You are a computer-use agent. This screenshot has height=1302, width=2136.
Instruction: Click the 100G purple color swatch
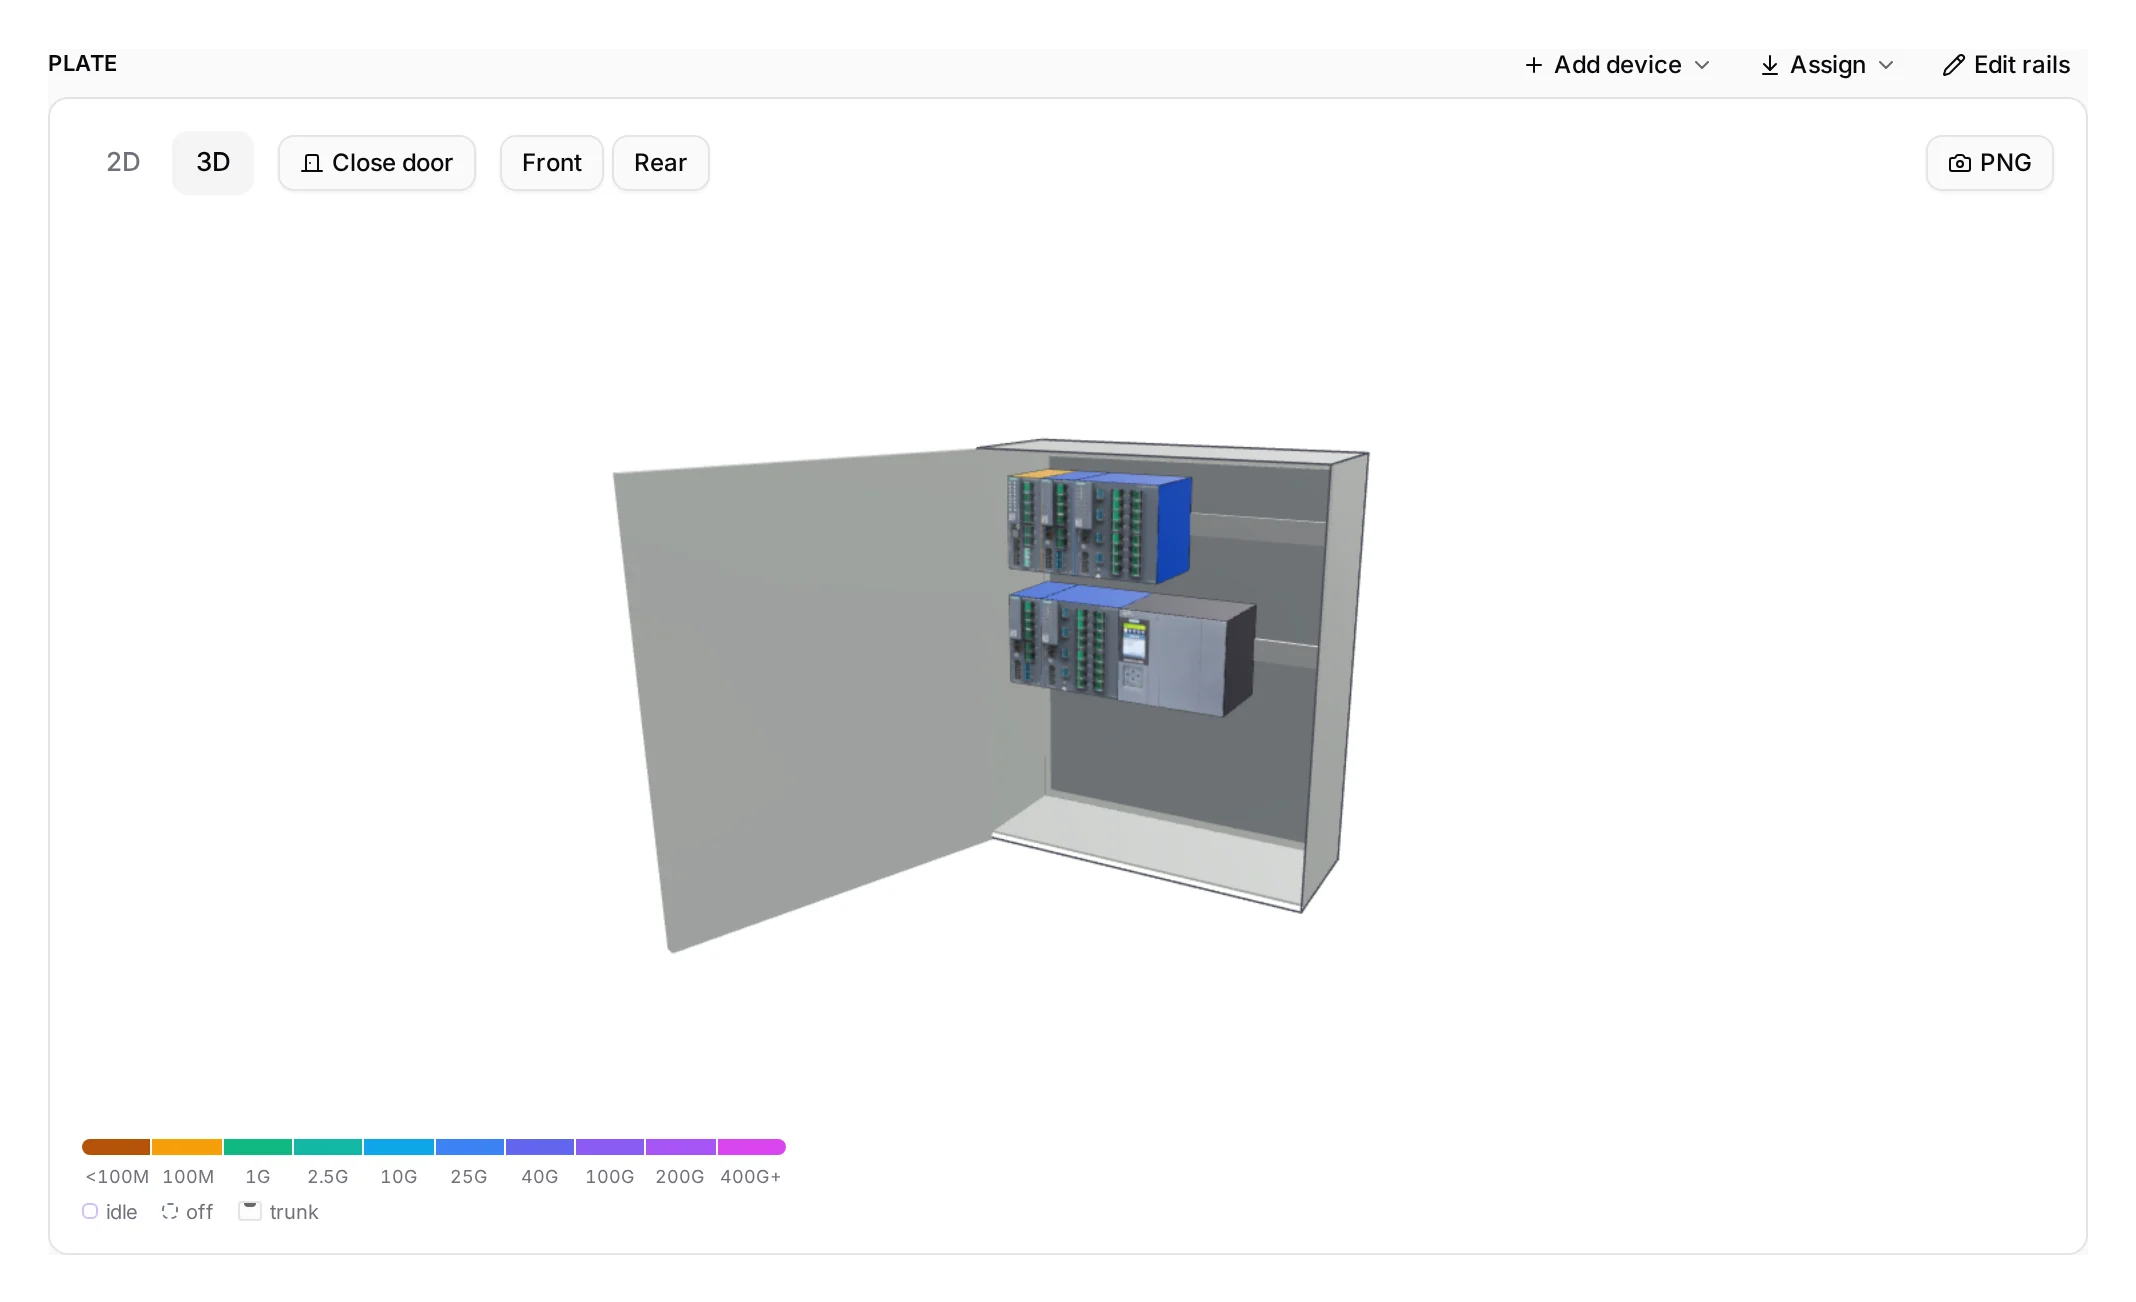610,1146
